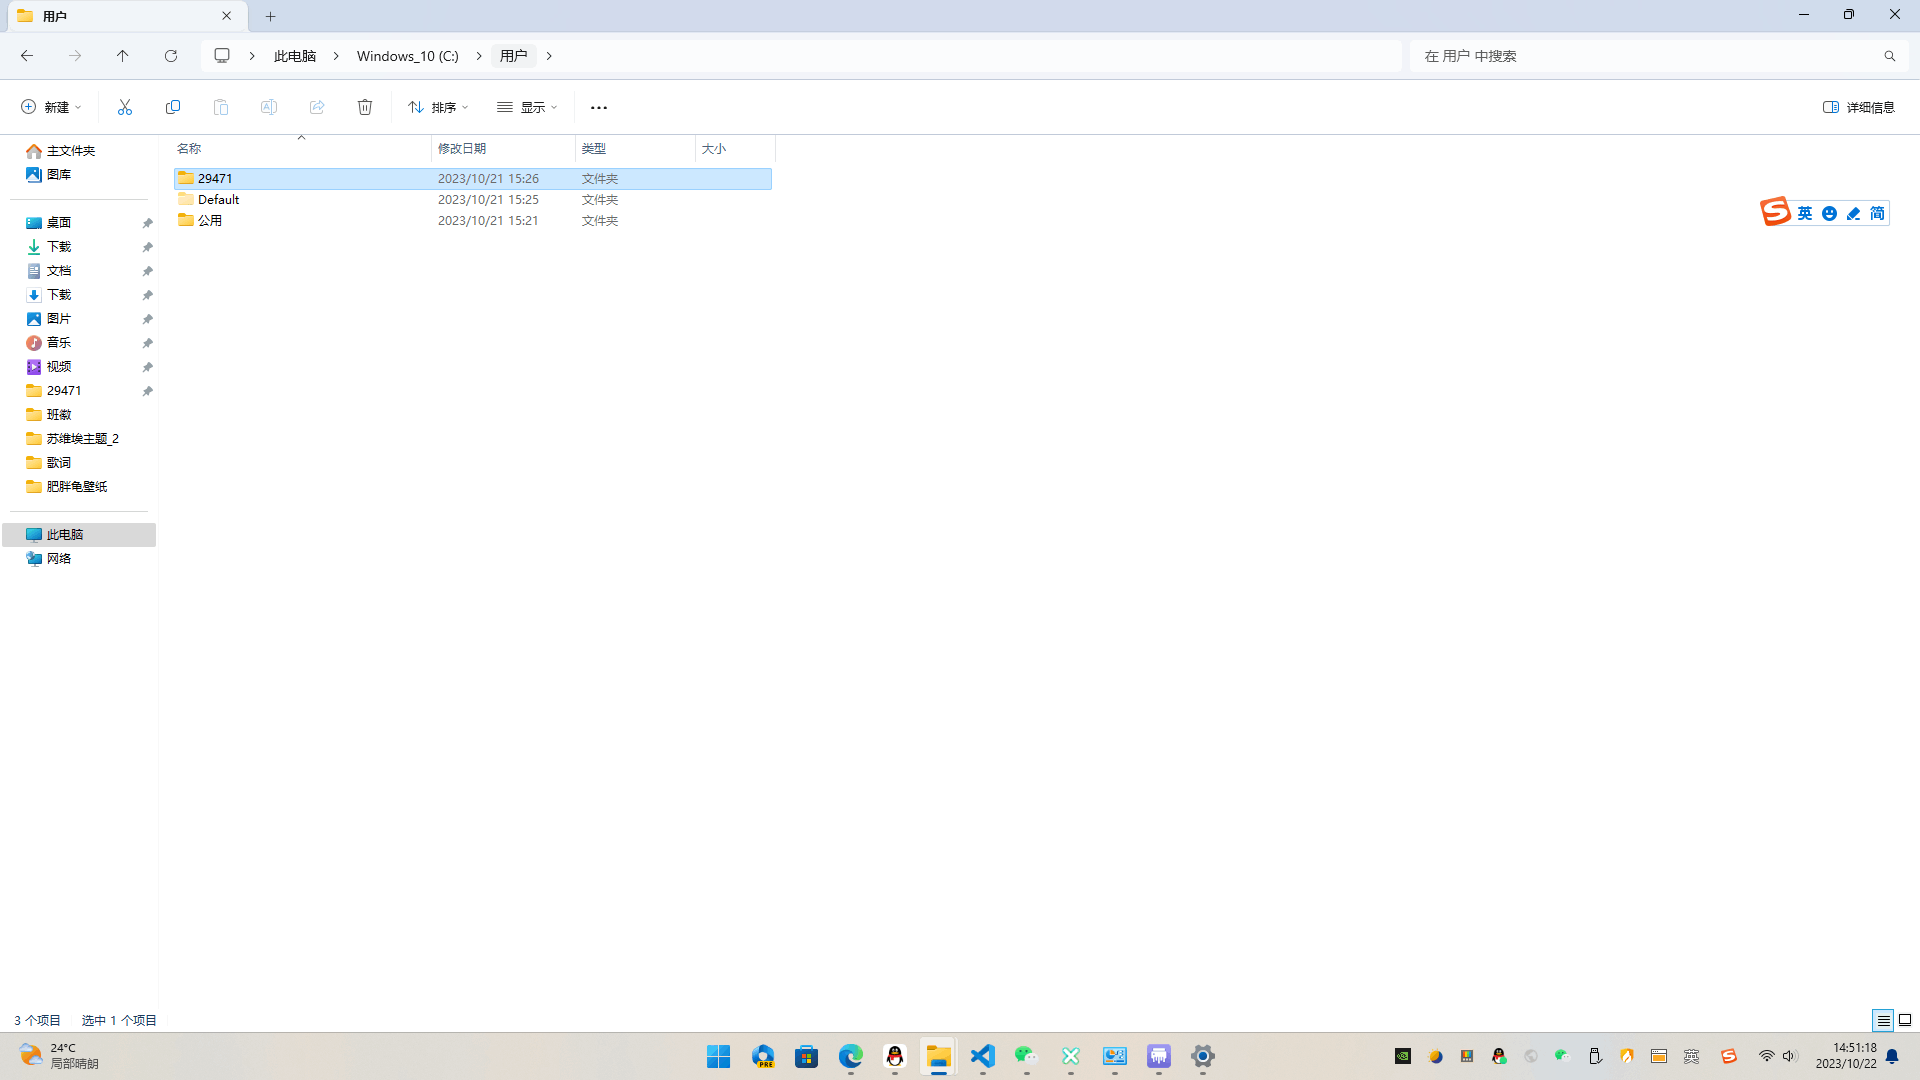This screenshot has height=1080, width=1920.
Task: Switch to large icons view in status bar
Action: point(1905,1020)
